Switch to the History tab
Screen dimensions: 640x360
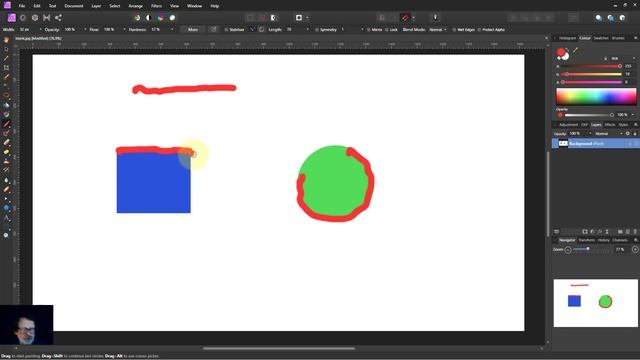(604, 240)
